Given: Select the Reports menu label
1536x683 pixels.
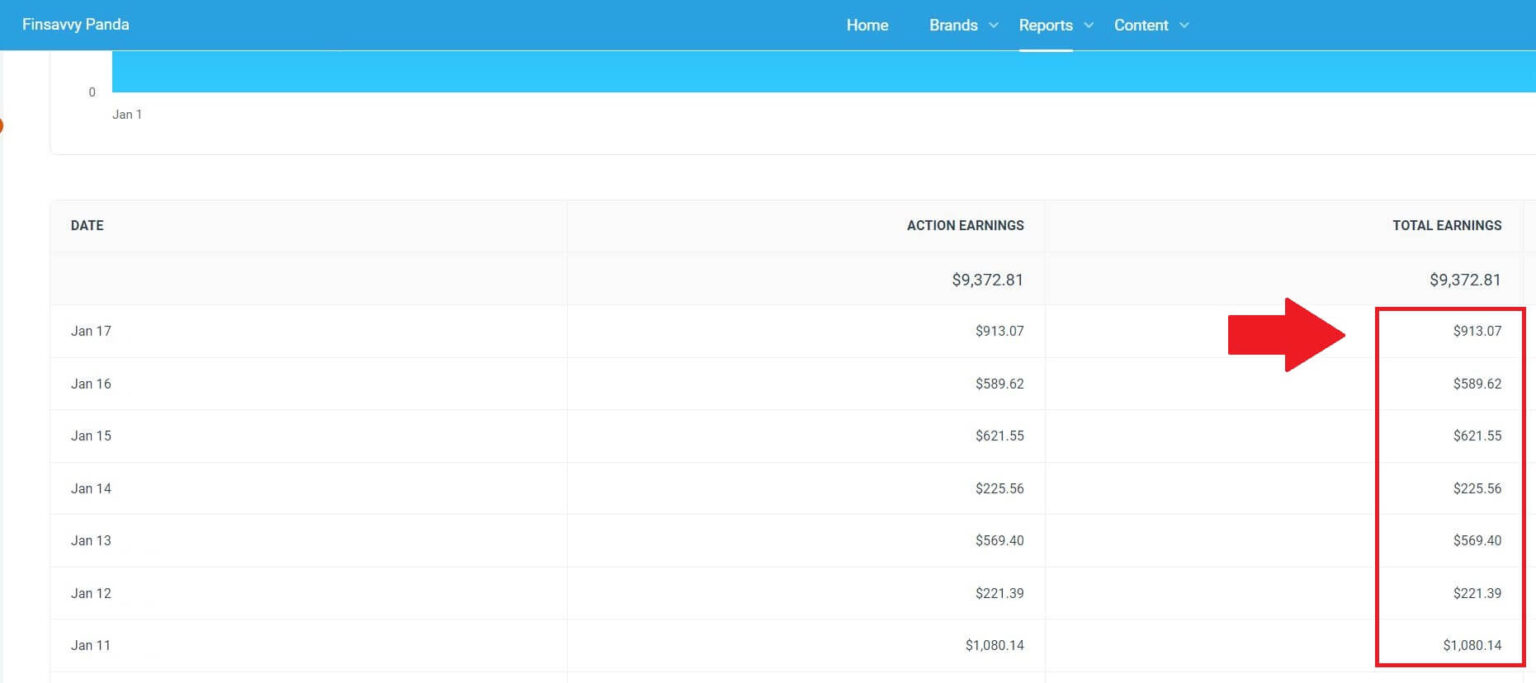Looking at the screenshot, I should [x=1045, y=25].
